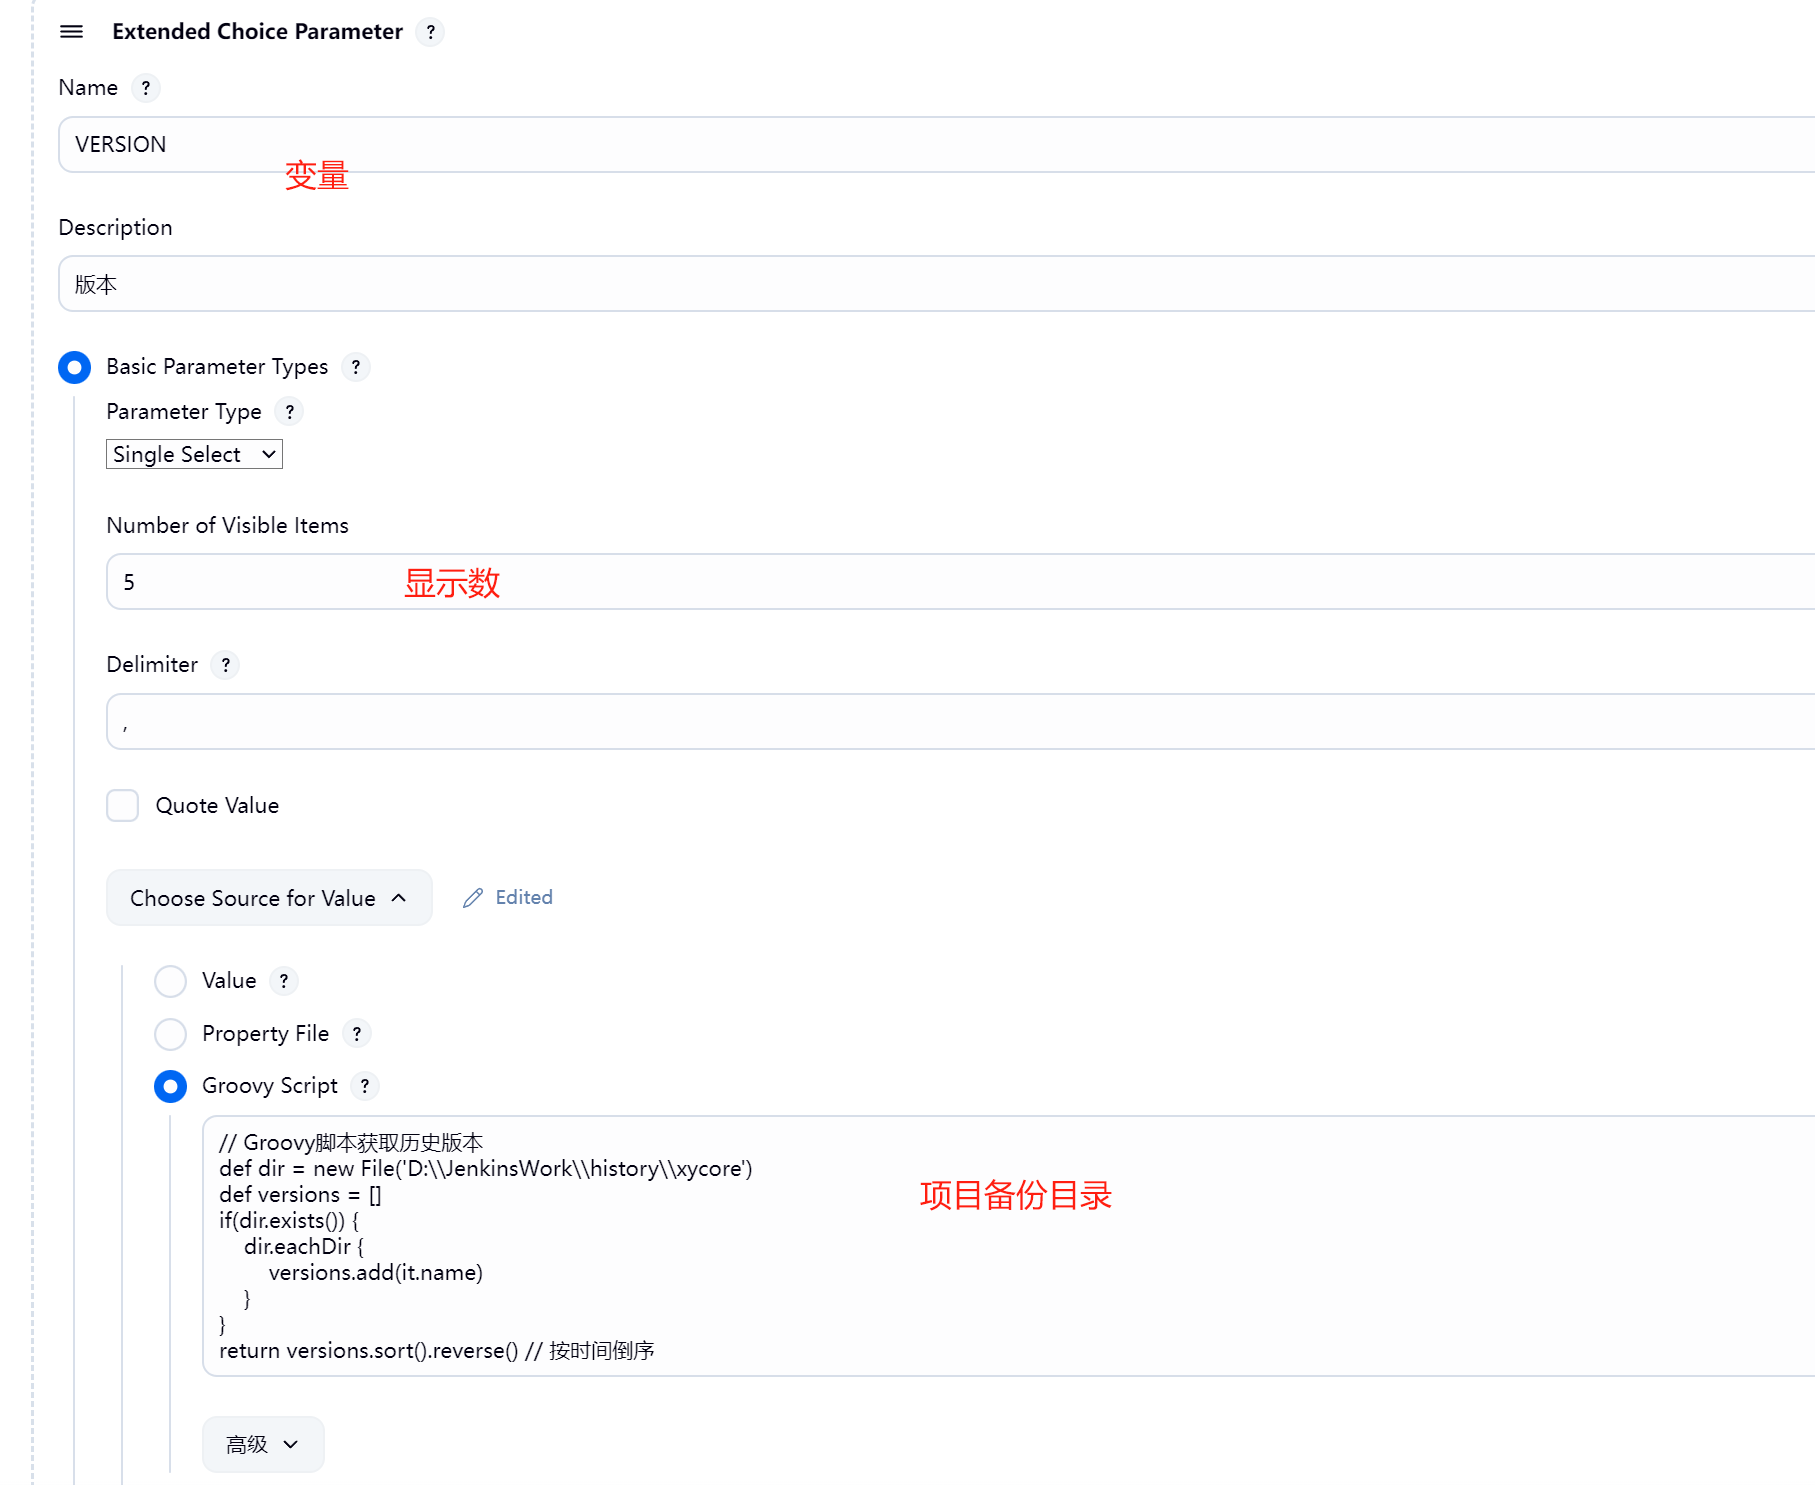Screen dimensions: 1815x1485
Task: Show help for Delimiter field
Action: (226, 665)
